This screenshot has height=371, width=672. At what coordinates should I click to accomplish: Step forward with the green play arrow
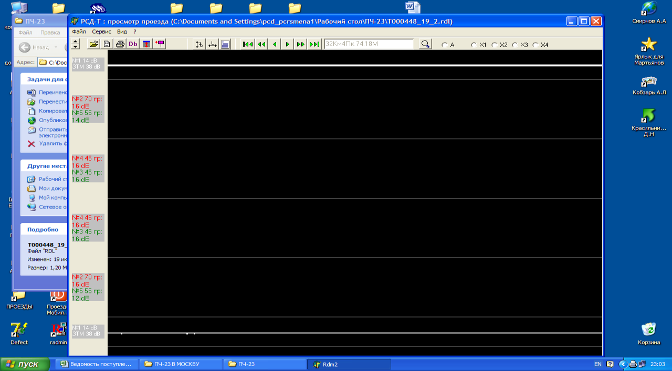click(288, 44)
